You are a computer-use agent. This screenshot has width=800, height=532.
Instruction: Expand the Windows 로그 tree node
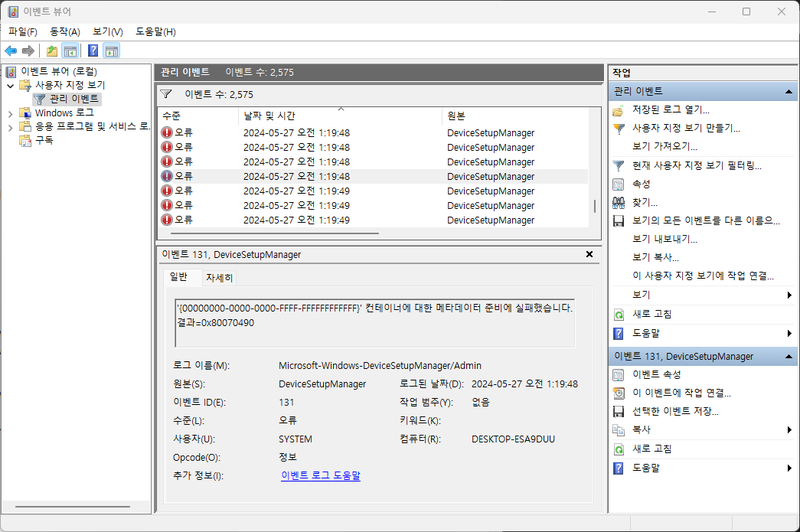[x=11, y=113]
